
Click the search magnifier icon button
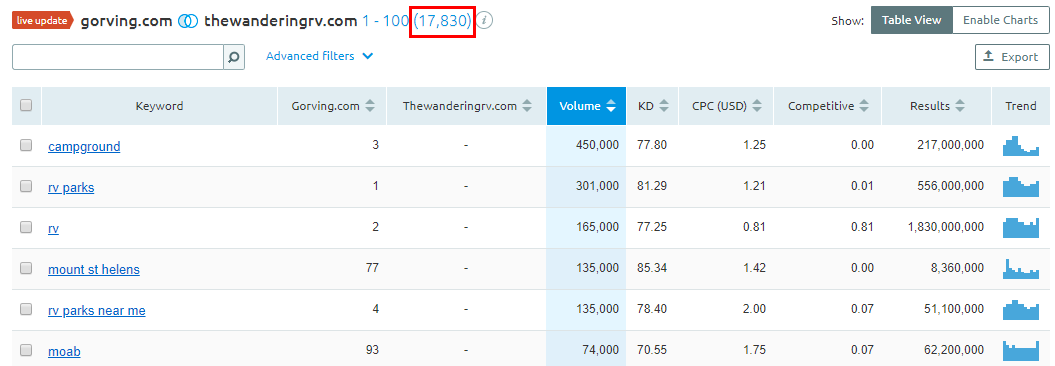click(x=233, y=57)
